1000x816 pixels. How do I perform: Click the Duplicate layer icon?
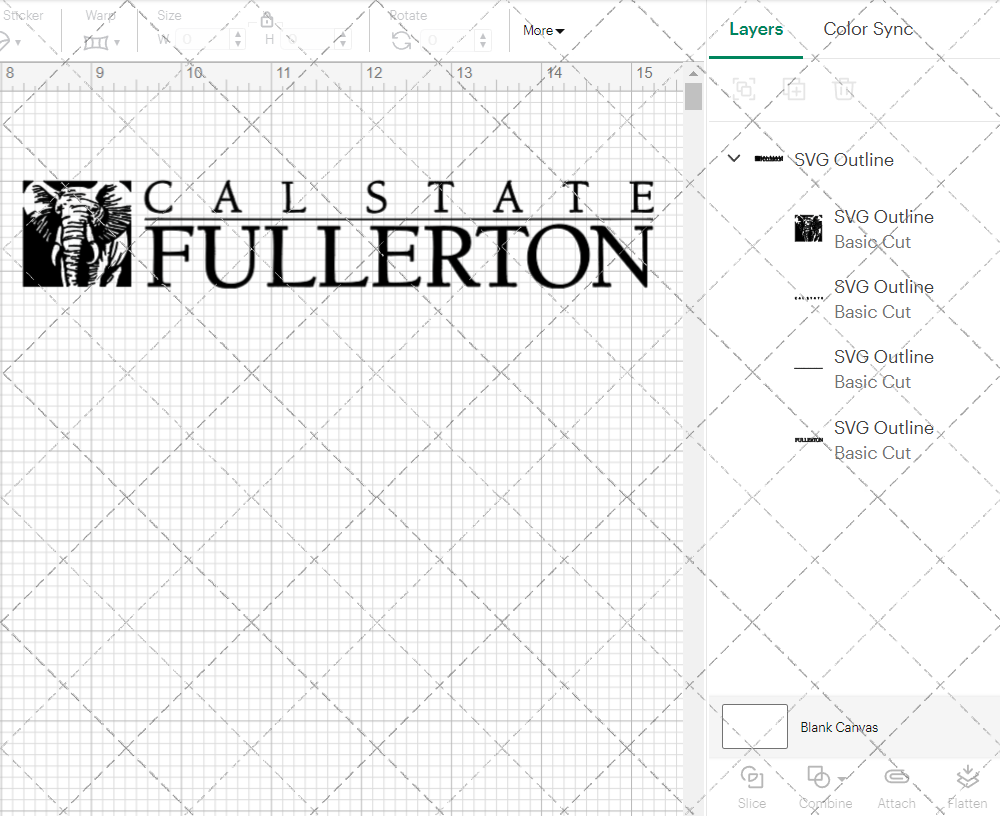pos(795,89)
